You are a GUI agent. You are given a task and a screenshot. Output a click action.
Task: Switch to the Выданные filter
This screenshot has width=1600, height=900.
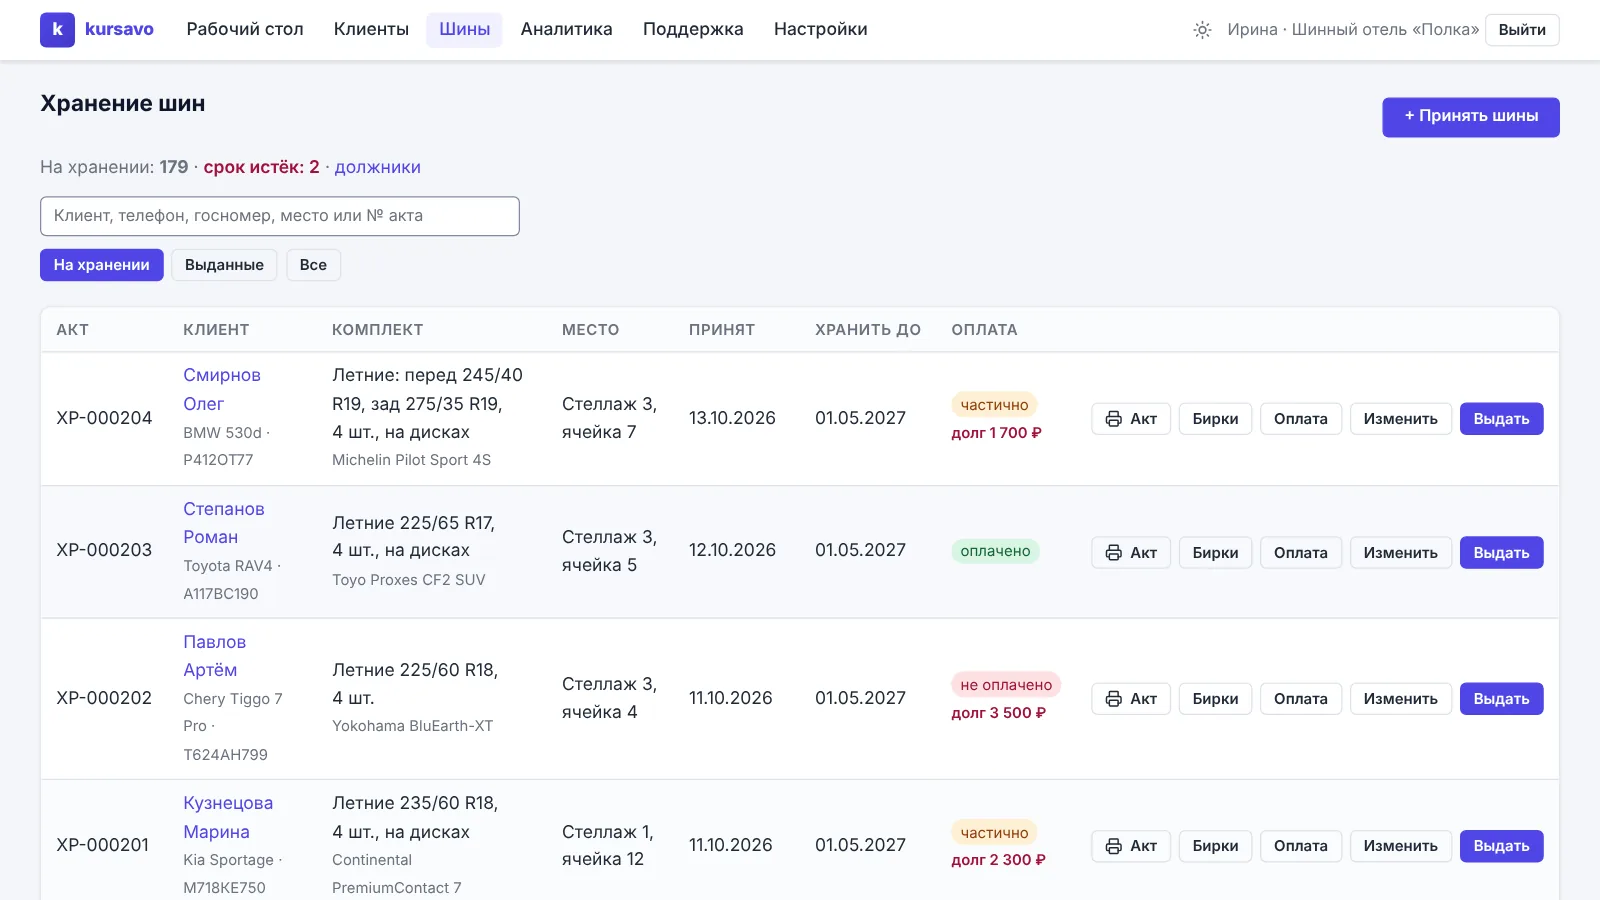[x=224, y=265]
